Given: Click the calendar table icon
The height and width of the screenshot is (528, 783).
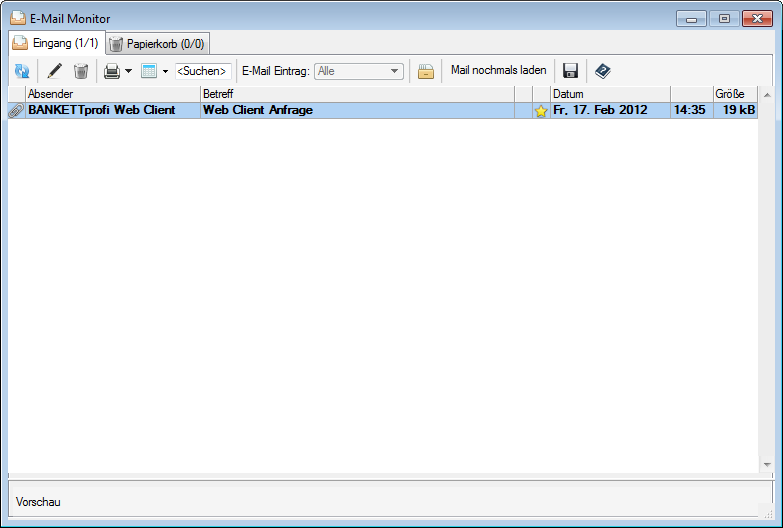Looking at the screenshot, I should 149,71.
